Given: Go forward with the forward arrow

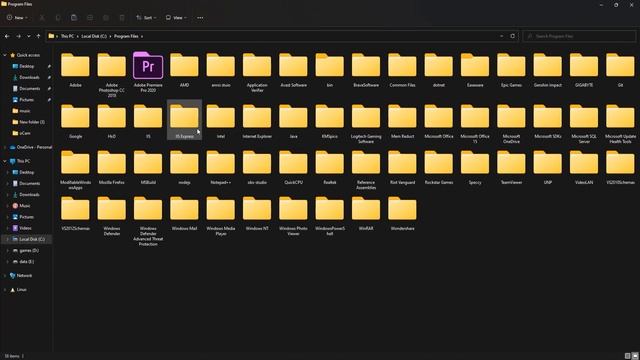Looking at the screenshot, I should click(18, 36).
